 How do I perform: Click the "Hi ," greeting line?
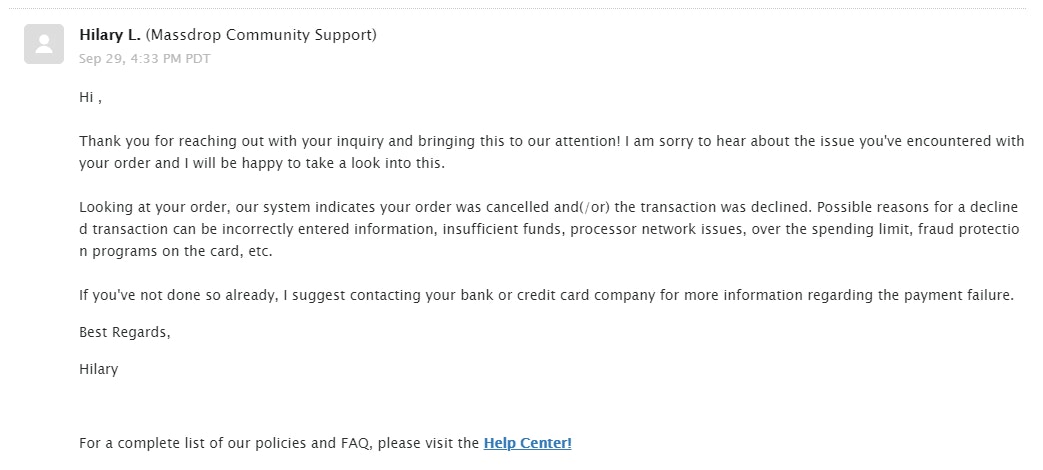90,98
